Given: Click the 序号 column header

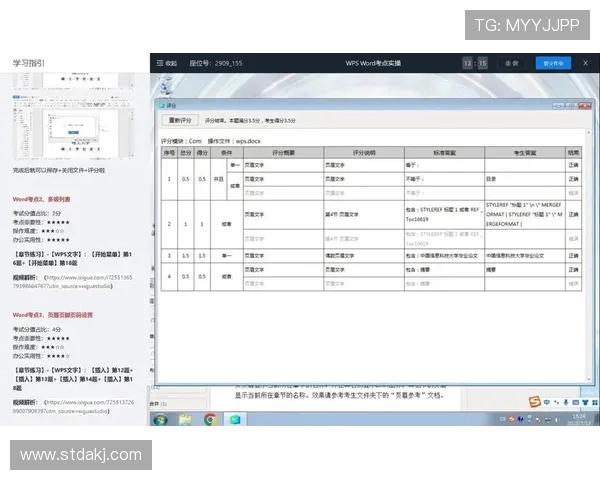Looking at the screenshot, I should pos(169,153).
